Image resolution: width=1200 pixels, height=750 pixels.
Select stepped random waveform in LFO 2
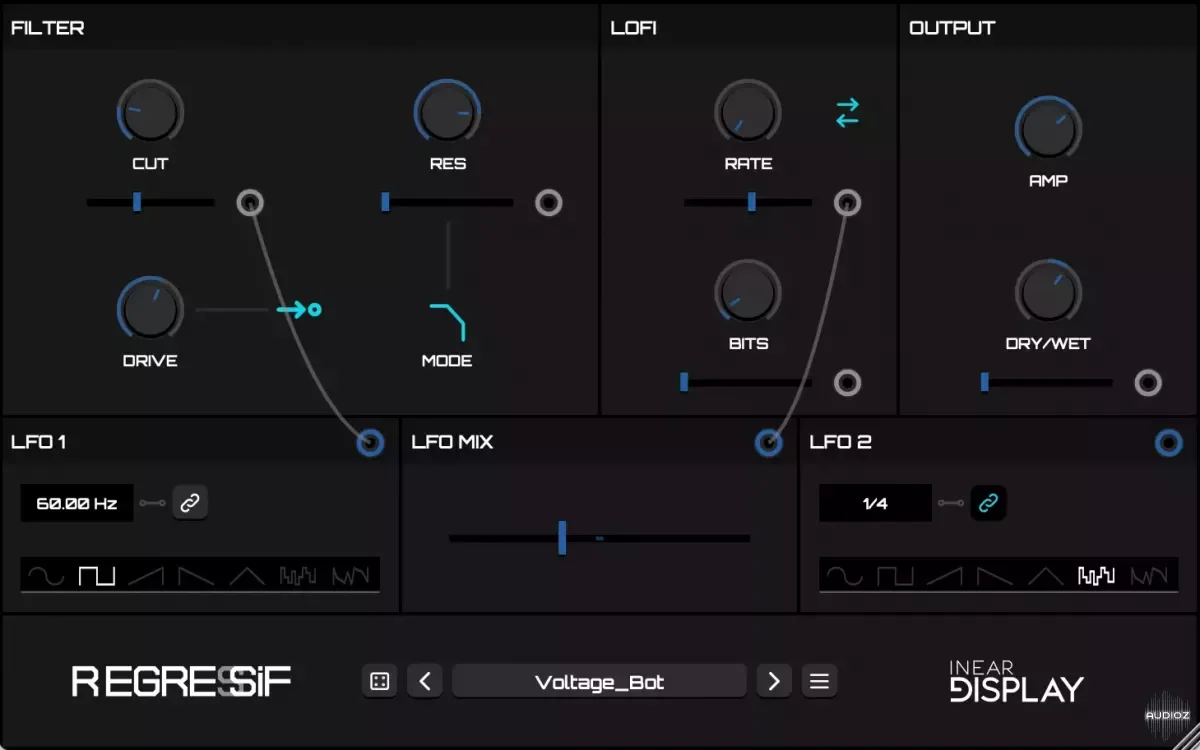1096,575
